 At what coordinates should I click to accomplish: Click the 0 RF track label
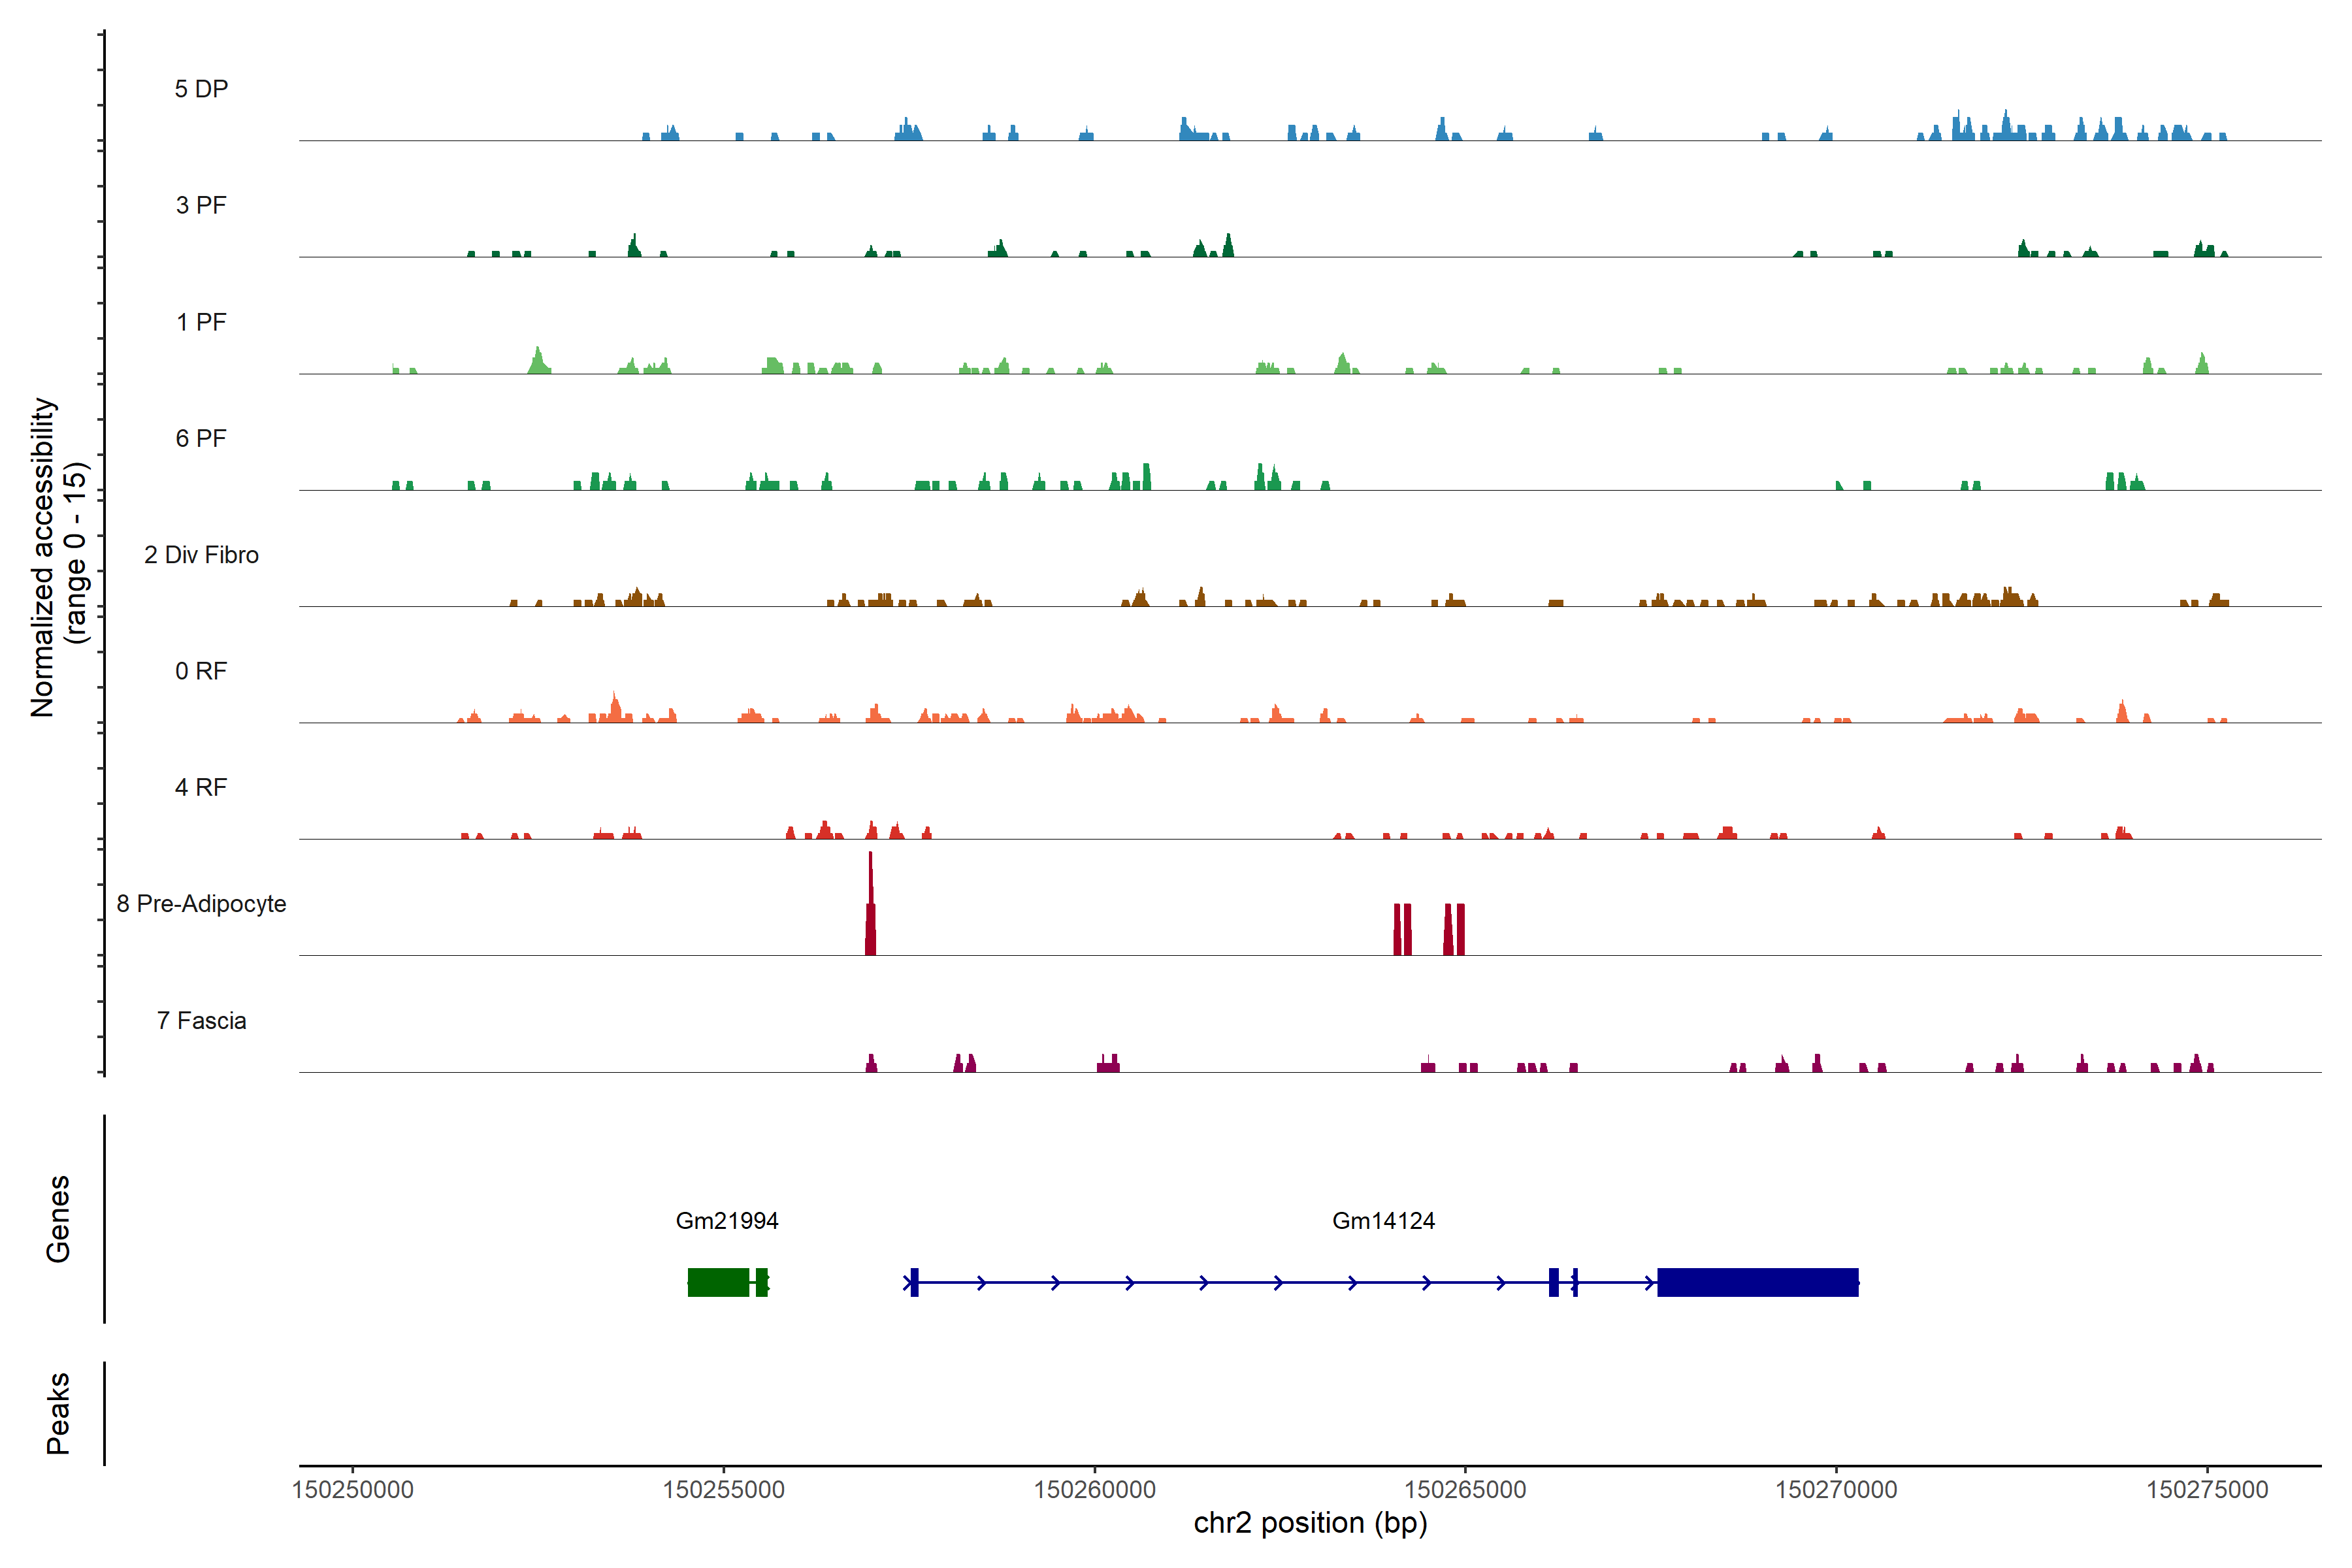[201, 671]
